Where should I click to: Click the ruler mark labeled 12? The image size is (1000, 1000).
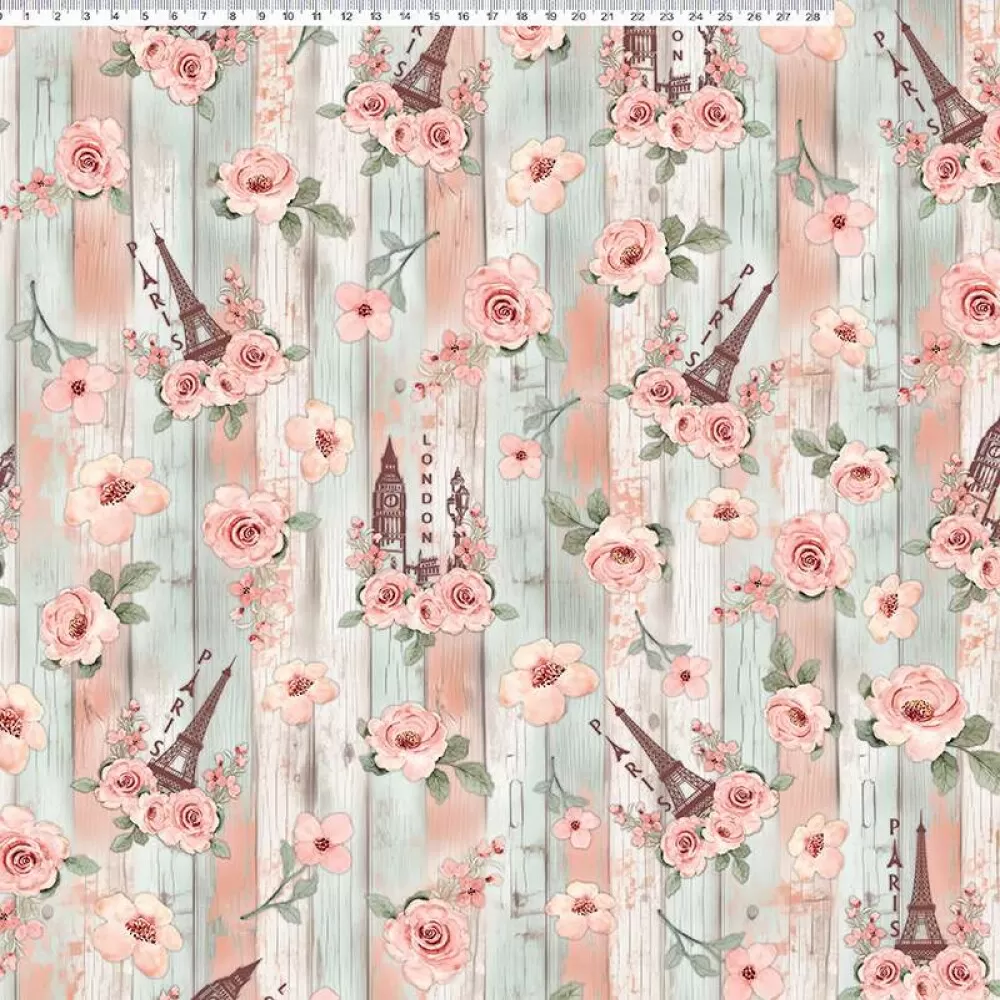tap(347, 17)
